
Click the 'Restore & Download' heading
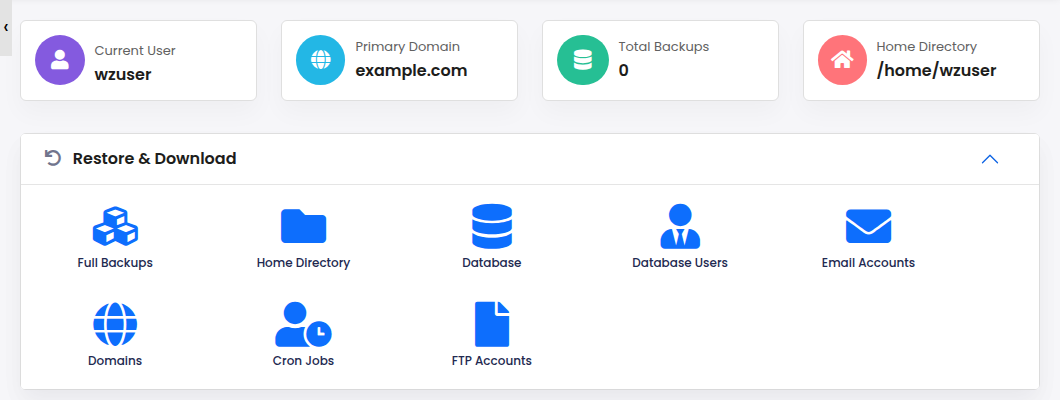155,159
